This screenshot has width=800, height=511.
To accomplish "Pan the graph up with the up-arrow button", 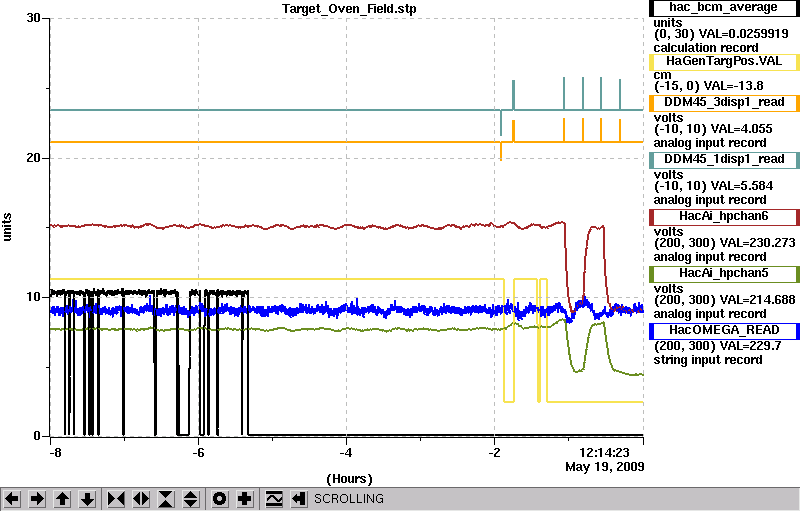I will [63, 498].
